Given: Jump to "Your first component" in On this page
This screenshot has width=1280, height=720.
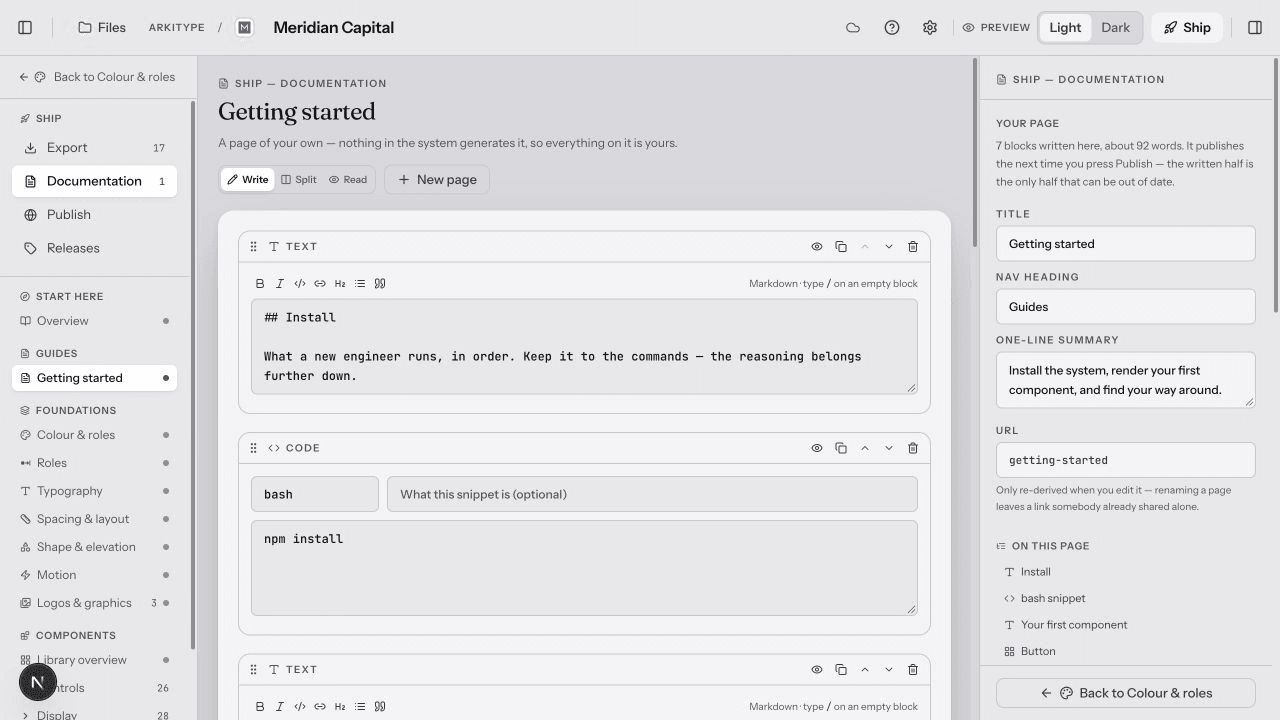Looking at the screenshot, I should point(1074,625).
